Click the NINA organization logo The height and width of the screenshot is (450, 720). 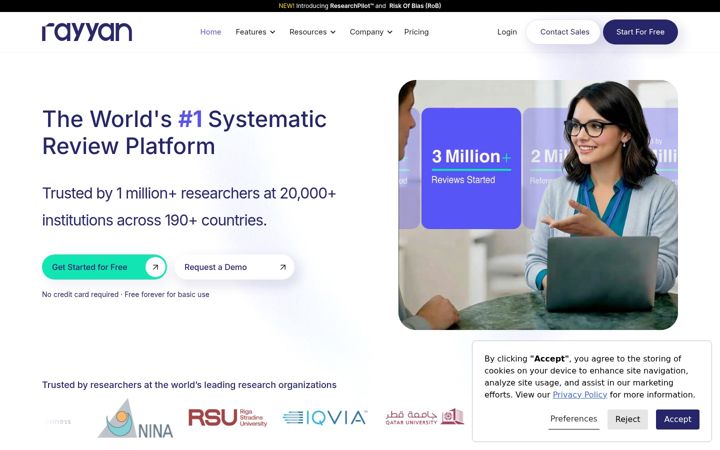pos(135,418)
